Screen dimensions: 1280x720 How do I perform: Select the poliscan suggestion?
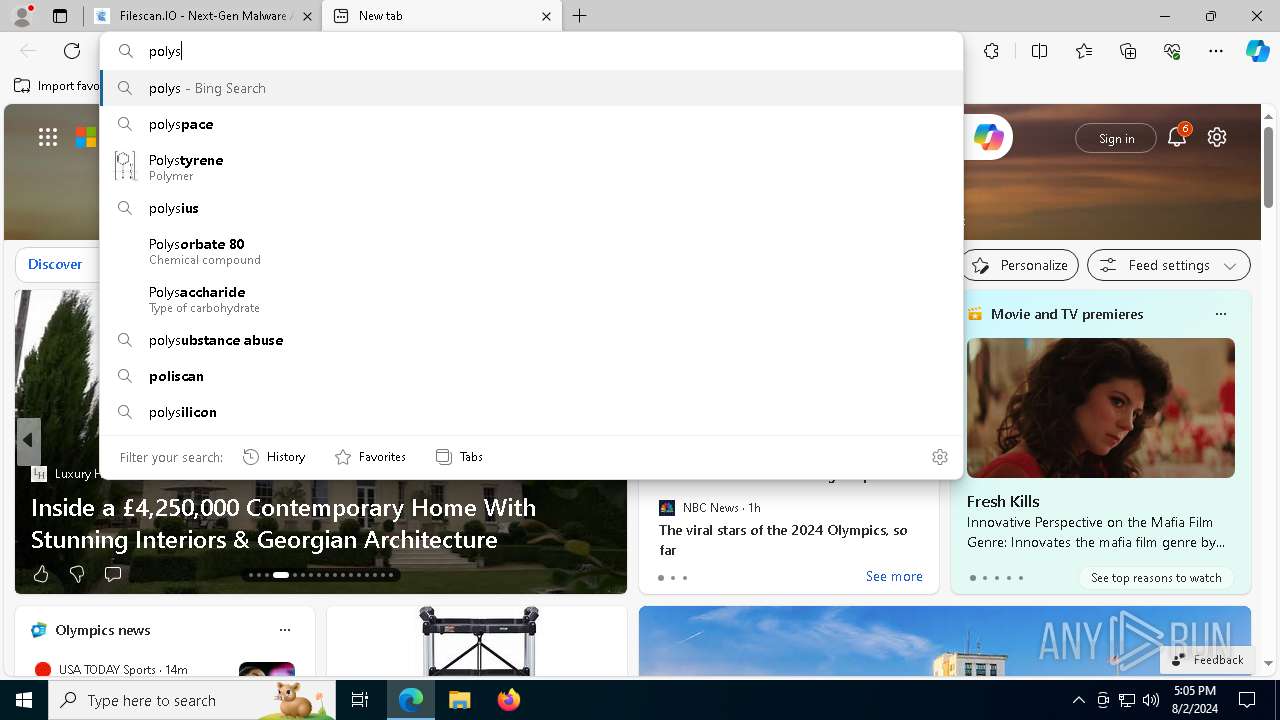[x=532, y=376]
